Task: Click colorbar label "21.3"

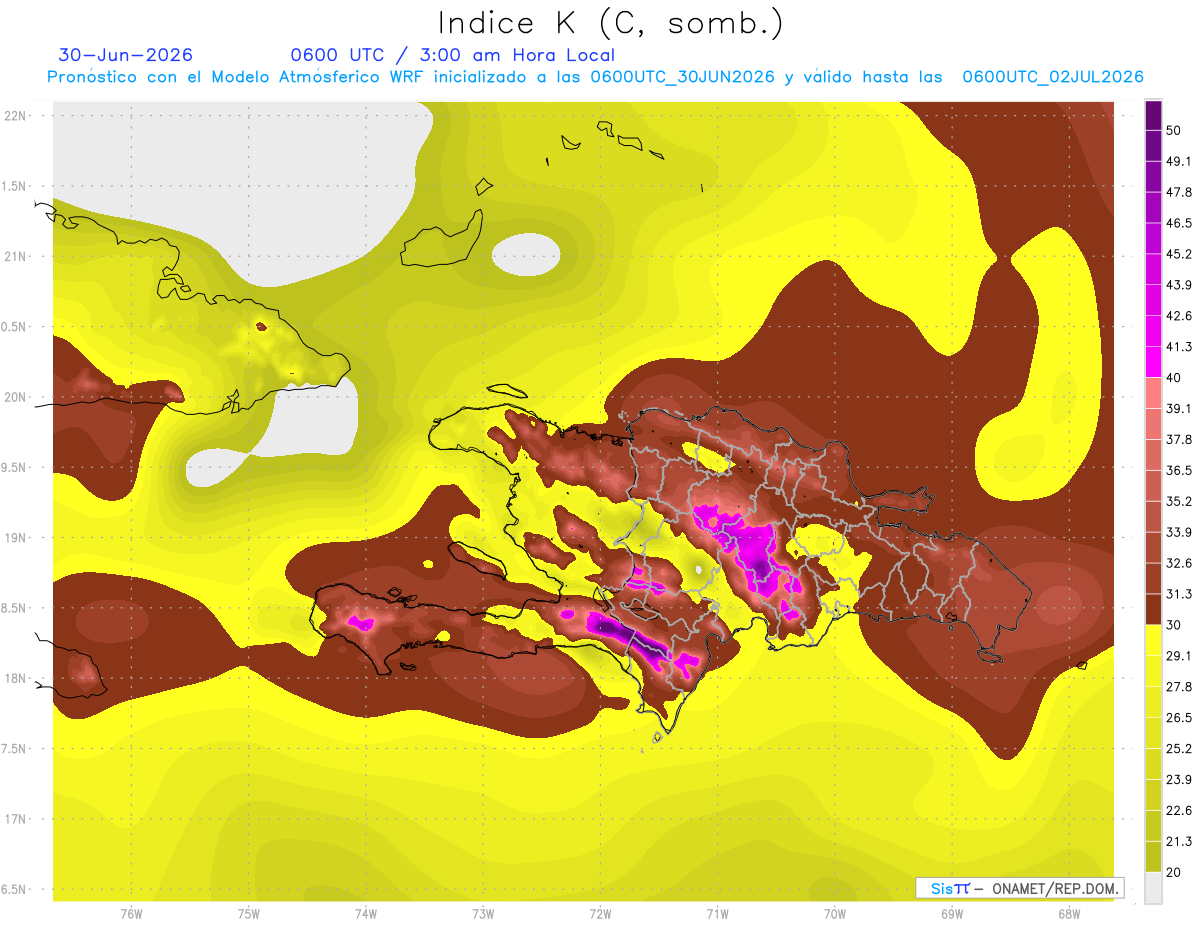Action: pos(1179,841)
